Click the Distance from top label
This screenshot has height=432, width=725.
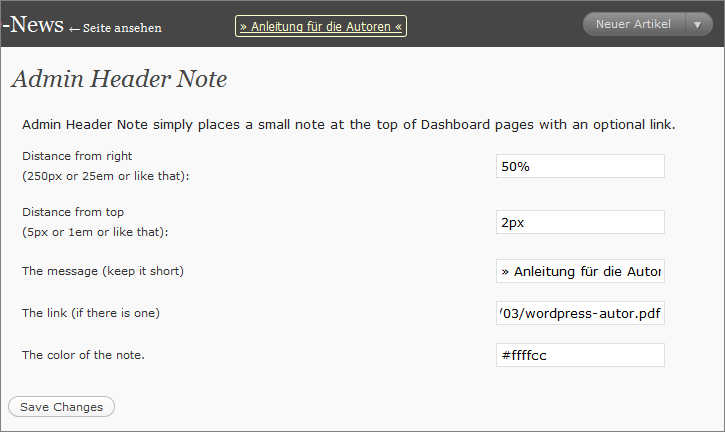tap(73, 212)
